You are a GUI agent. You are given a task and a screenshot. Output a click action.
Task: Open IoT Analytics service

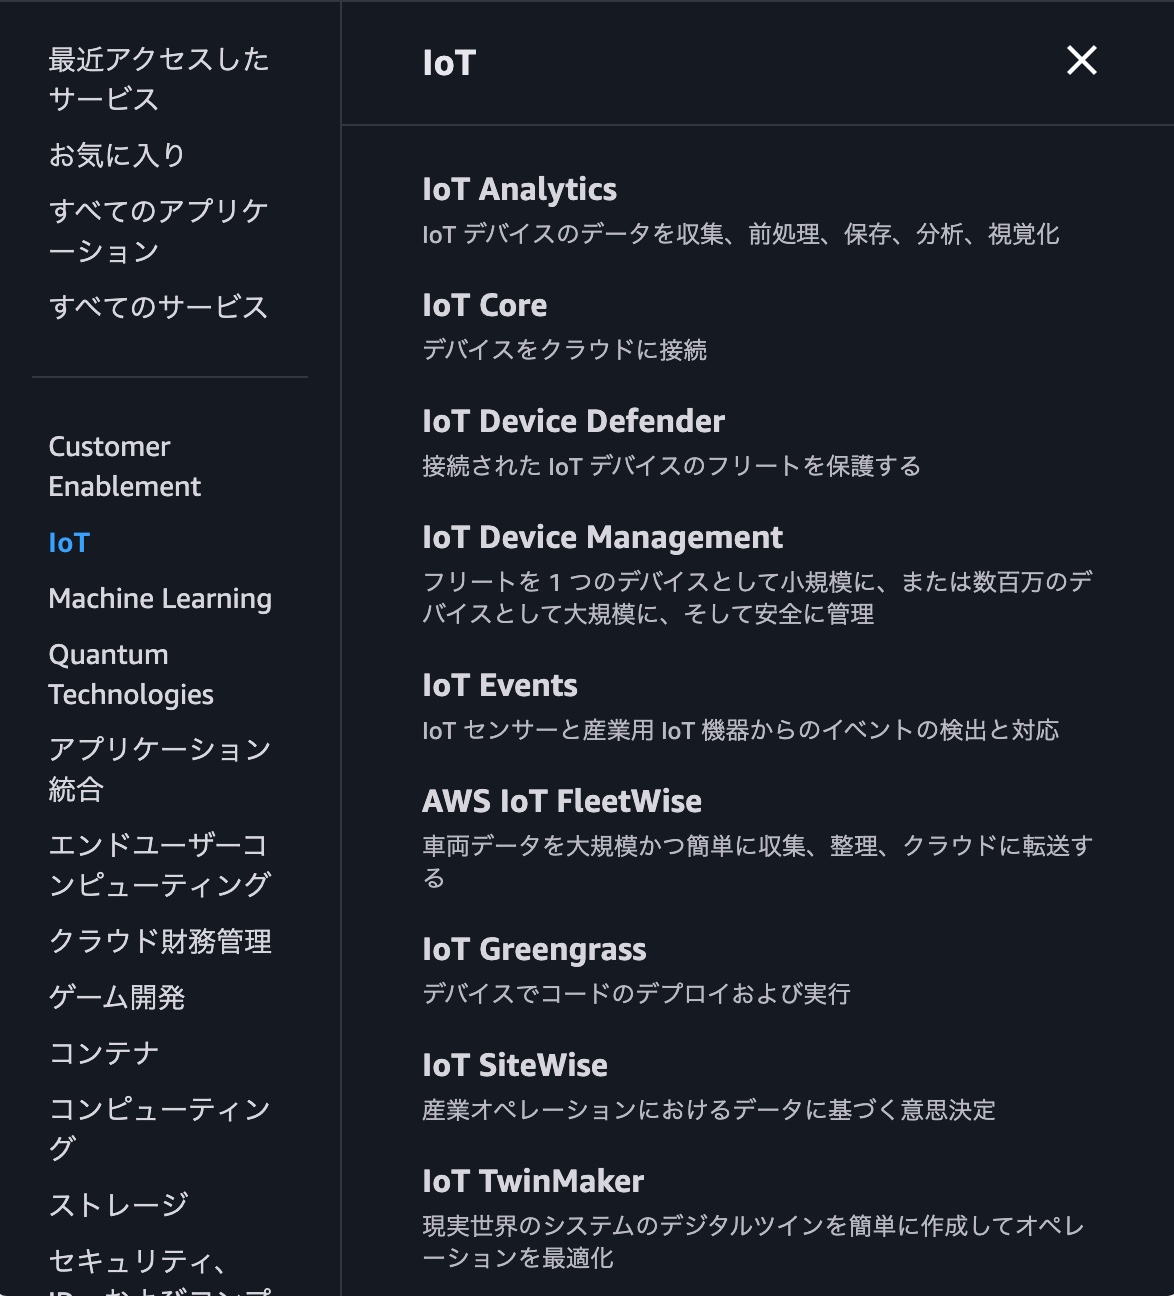[x=519, y=190]
